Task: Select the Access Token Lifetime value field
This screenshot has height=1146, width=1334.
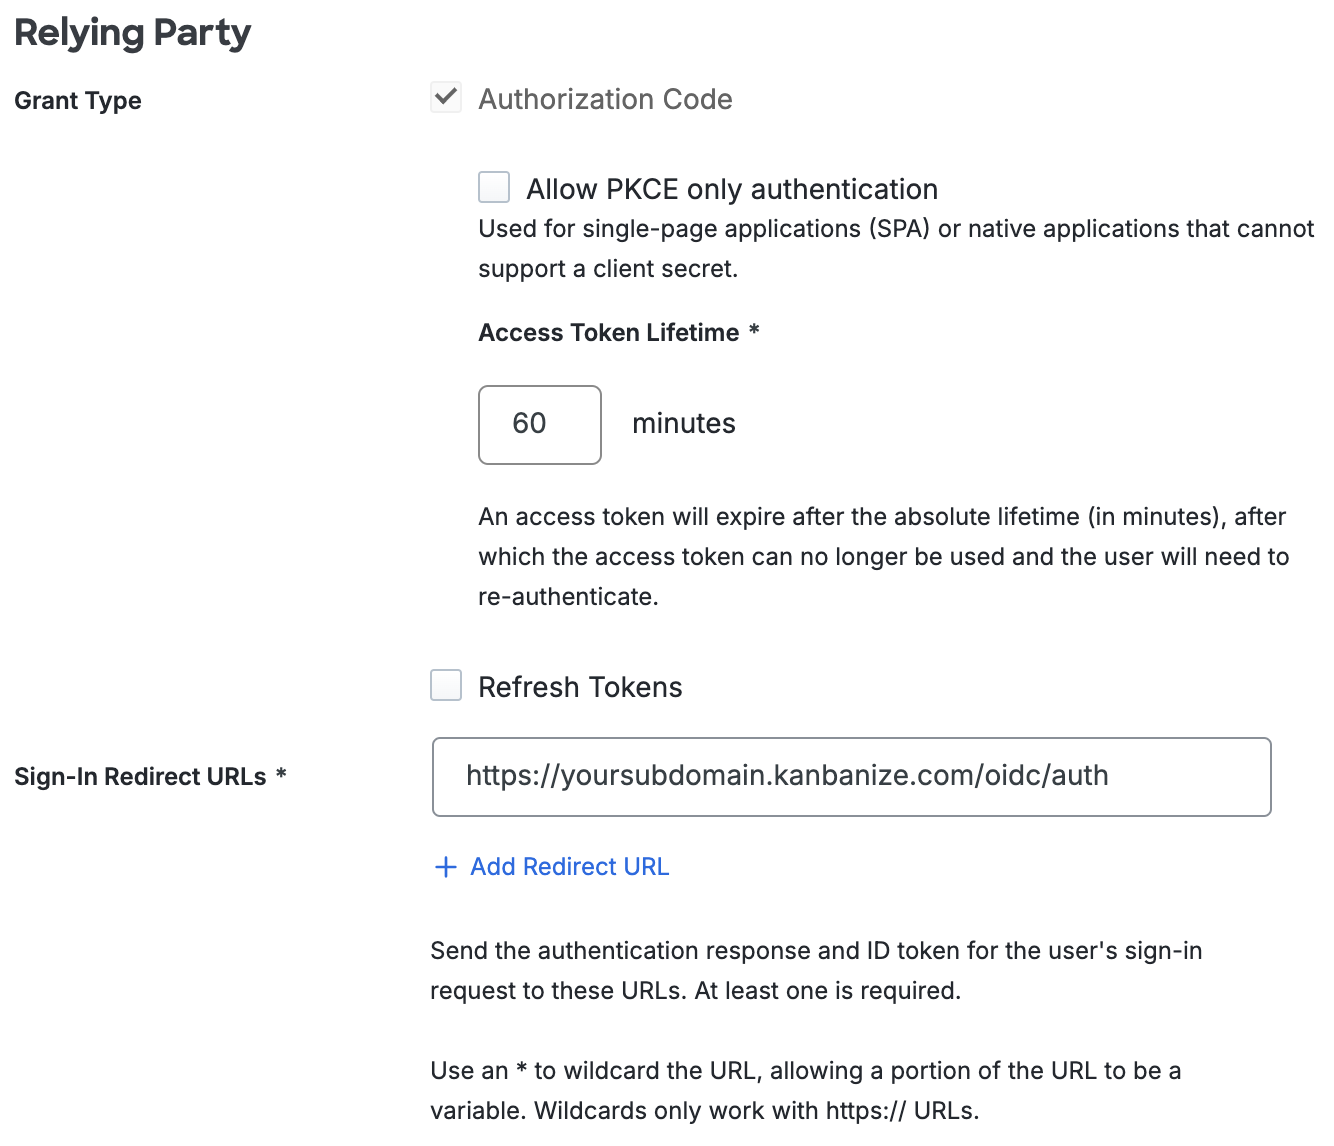Action: [x=540, y=424]
